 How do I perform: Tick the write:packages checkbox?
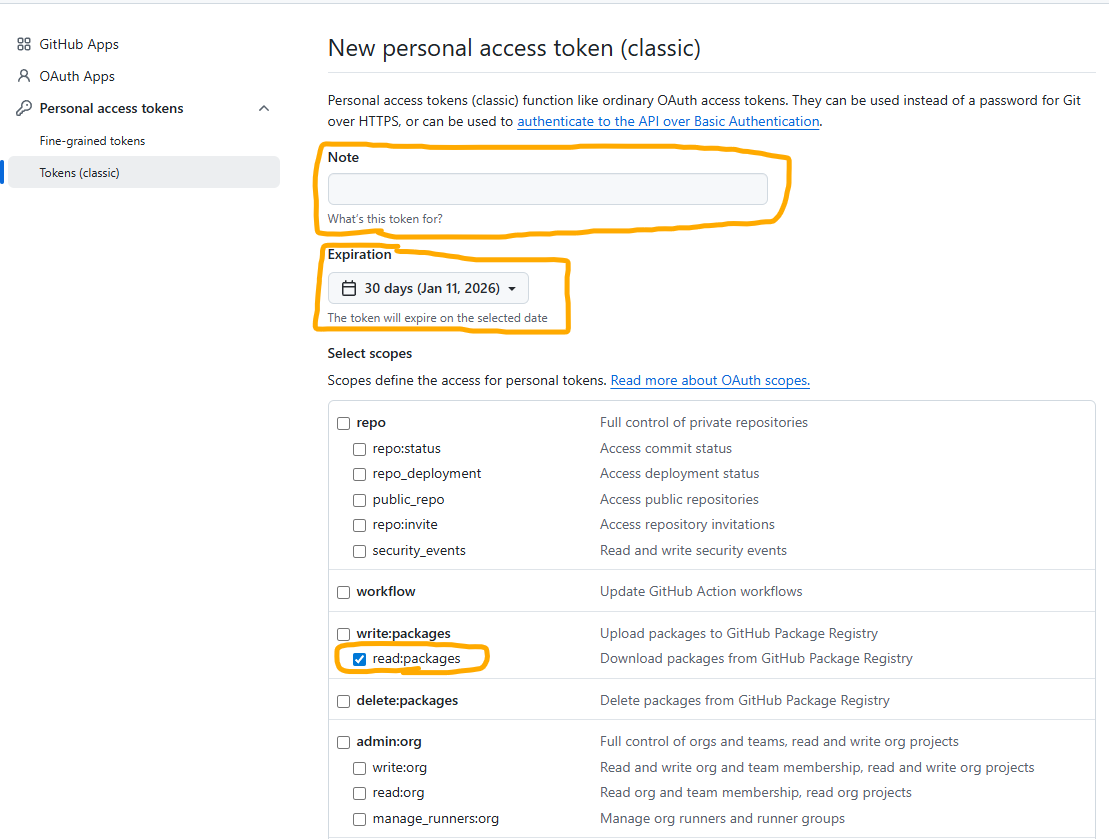coord(344,634)
